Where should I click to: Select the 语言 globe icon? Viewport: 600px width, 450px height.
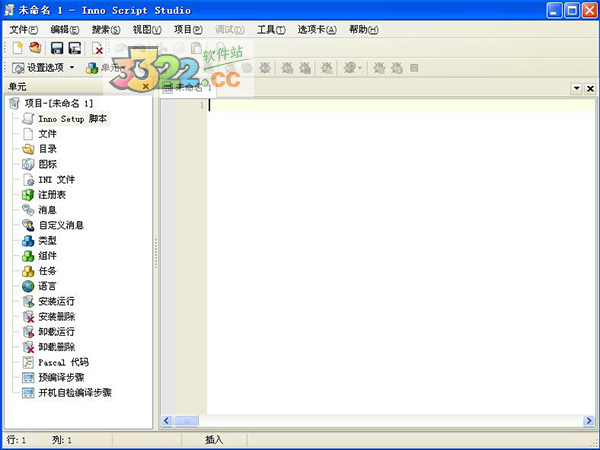pyautogui.click(x=28, y=286)
